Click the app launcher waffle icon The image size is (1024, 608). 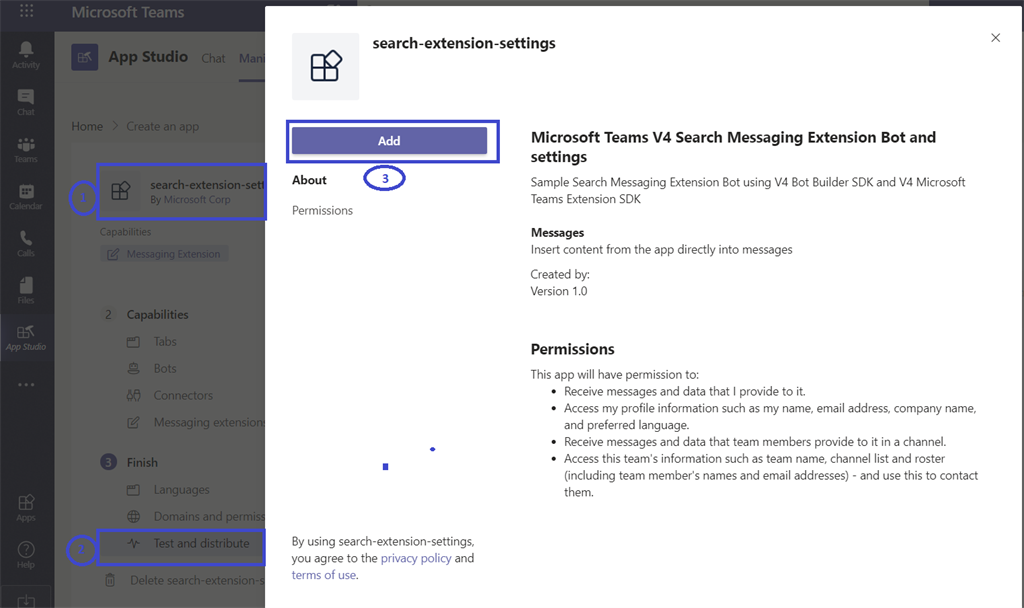tap(25, 12)
